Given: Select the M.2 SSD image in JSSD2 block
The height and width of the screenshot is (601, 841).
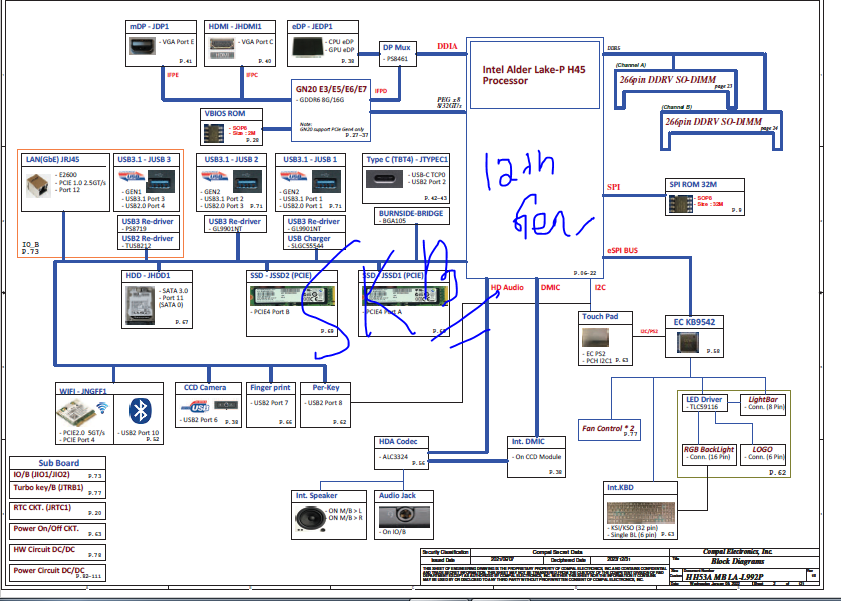Looking at the screenshot, I should [292, 296].
